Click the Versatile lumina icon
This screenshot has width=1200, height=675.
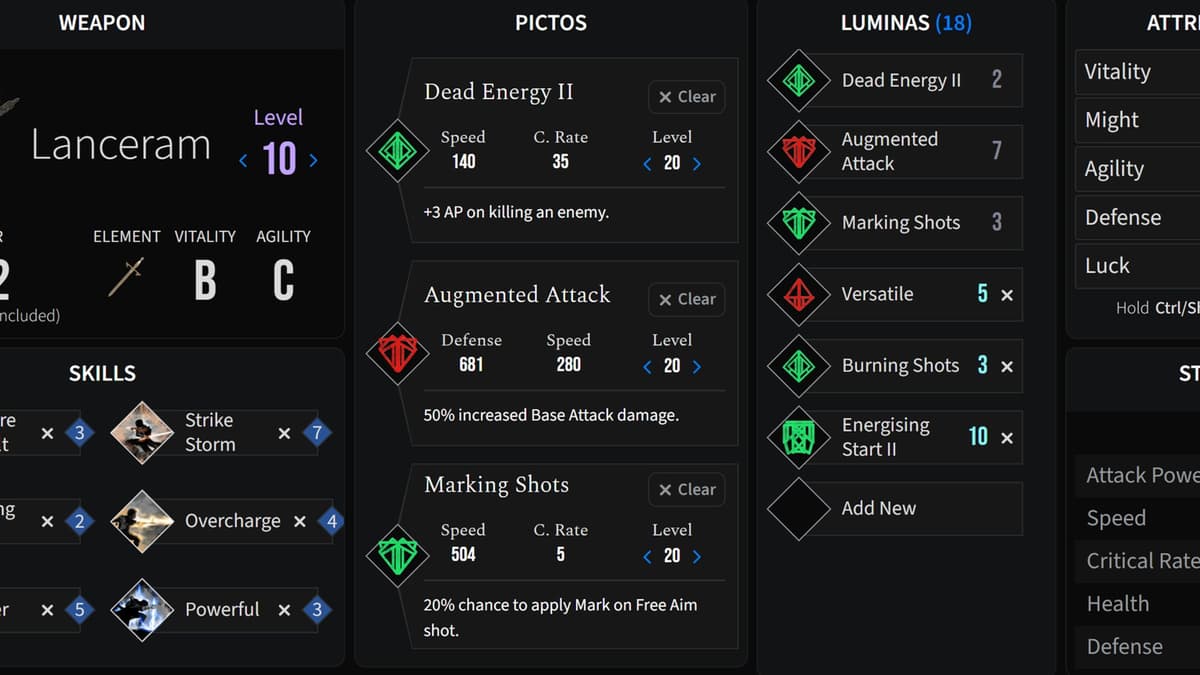coord(798,294)
